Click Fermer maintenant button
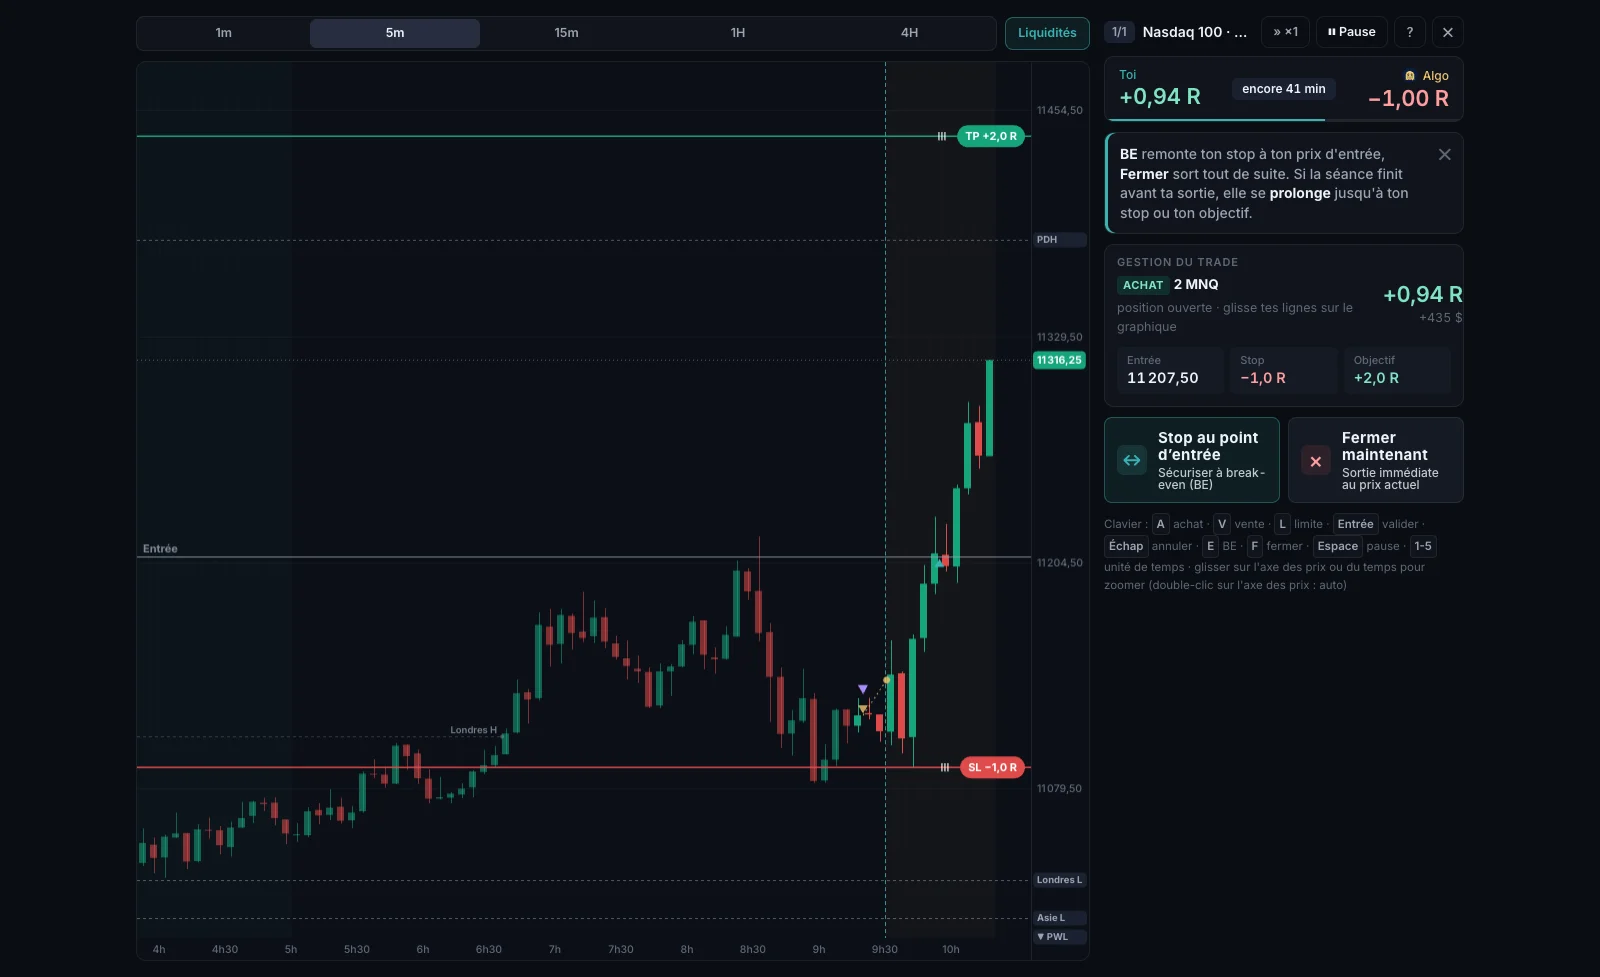The image size is (1600, 977). pyautogui.click(x=1376, y=460)
